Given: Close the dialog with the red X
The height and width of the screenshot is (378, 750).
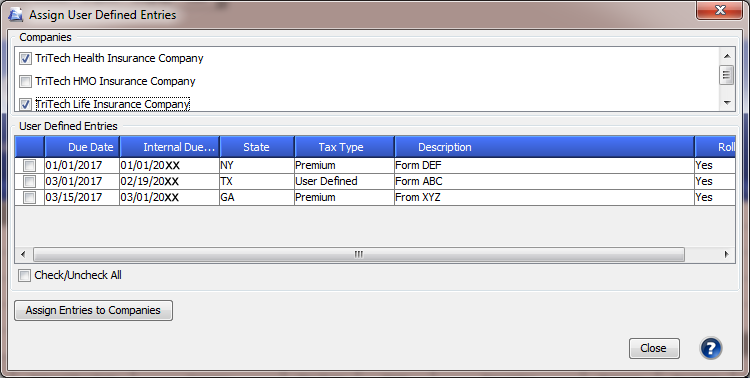Looking at the screenshot, I should (719, 10).
